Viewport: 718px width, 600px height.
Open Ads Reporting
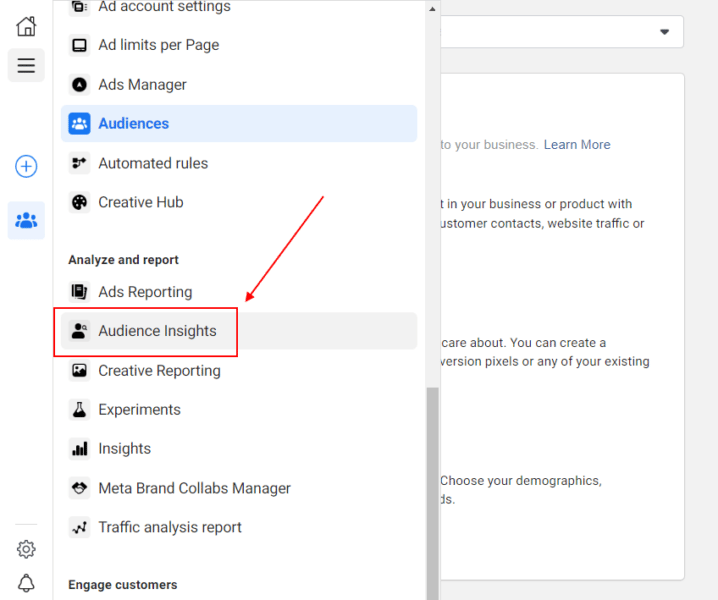pyautogui.click(x=239, y=292)
